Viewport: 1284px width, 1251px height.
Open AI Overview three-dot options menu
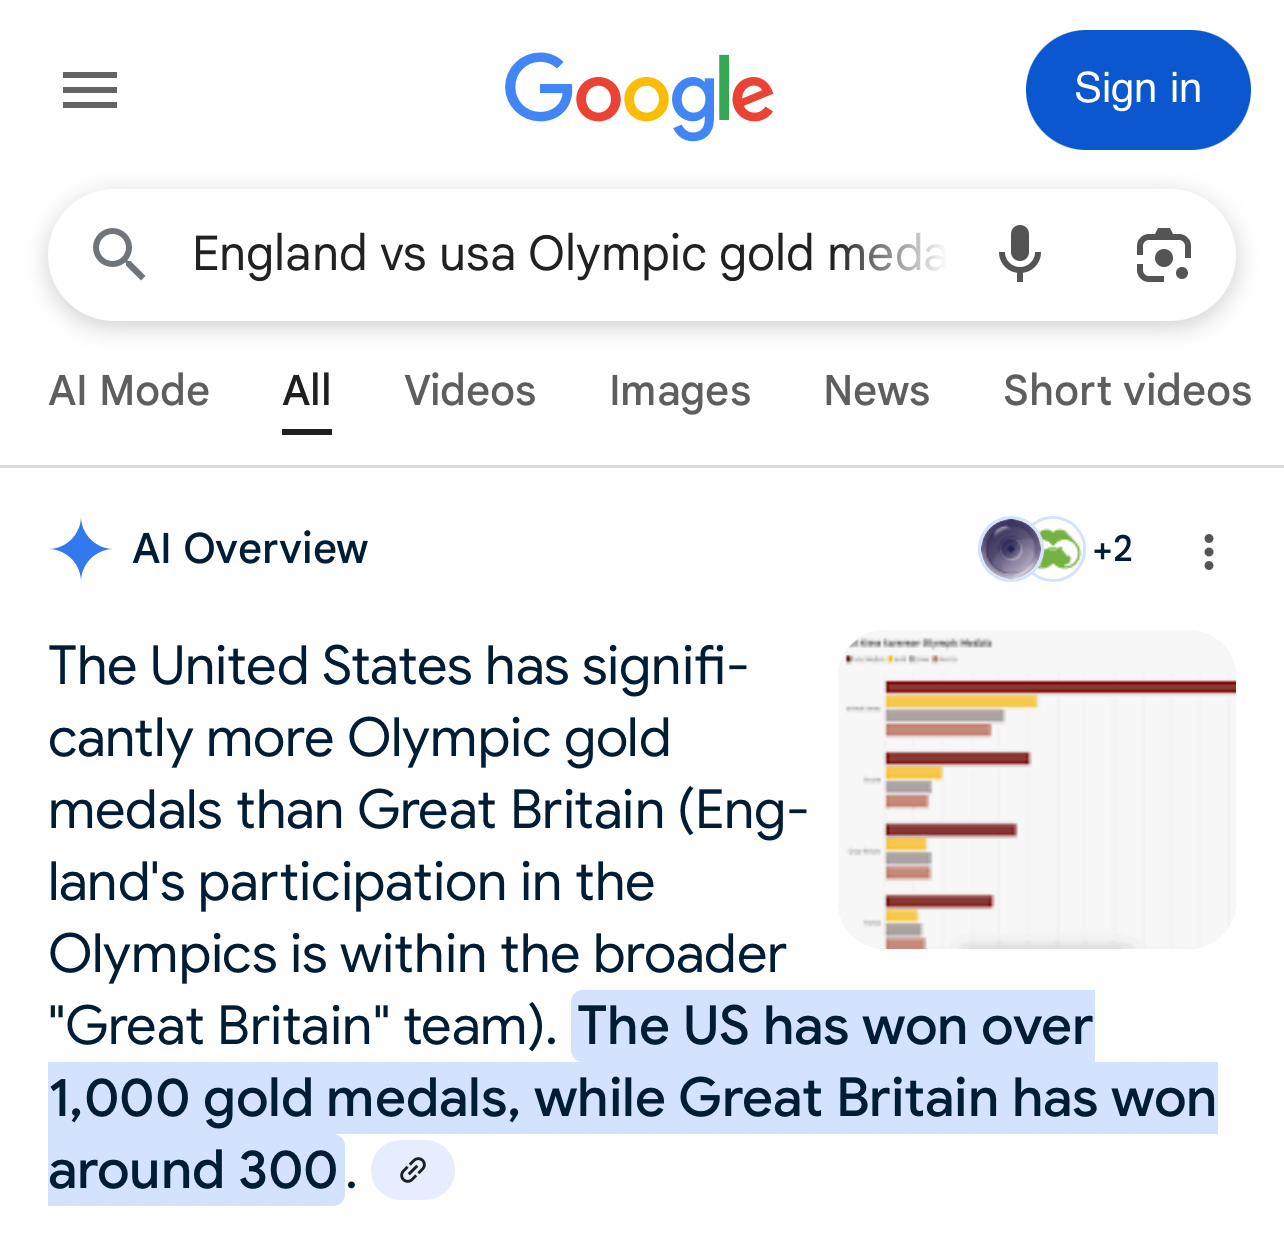tap(1209, 551)
